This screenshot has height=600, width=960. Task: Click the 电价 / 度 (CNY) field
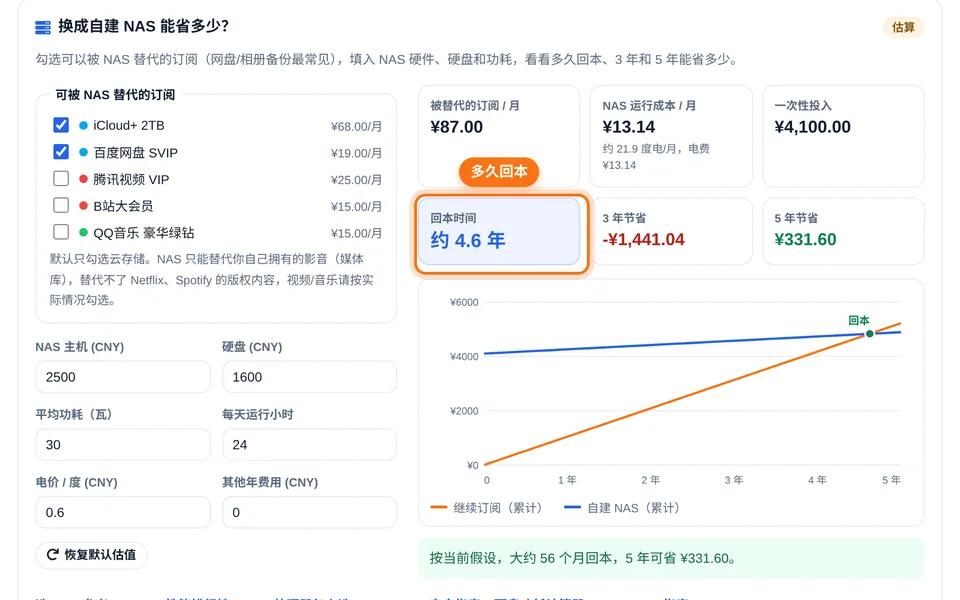click(x=123, y=512)
